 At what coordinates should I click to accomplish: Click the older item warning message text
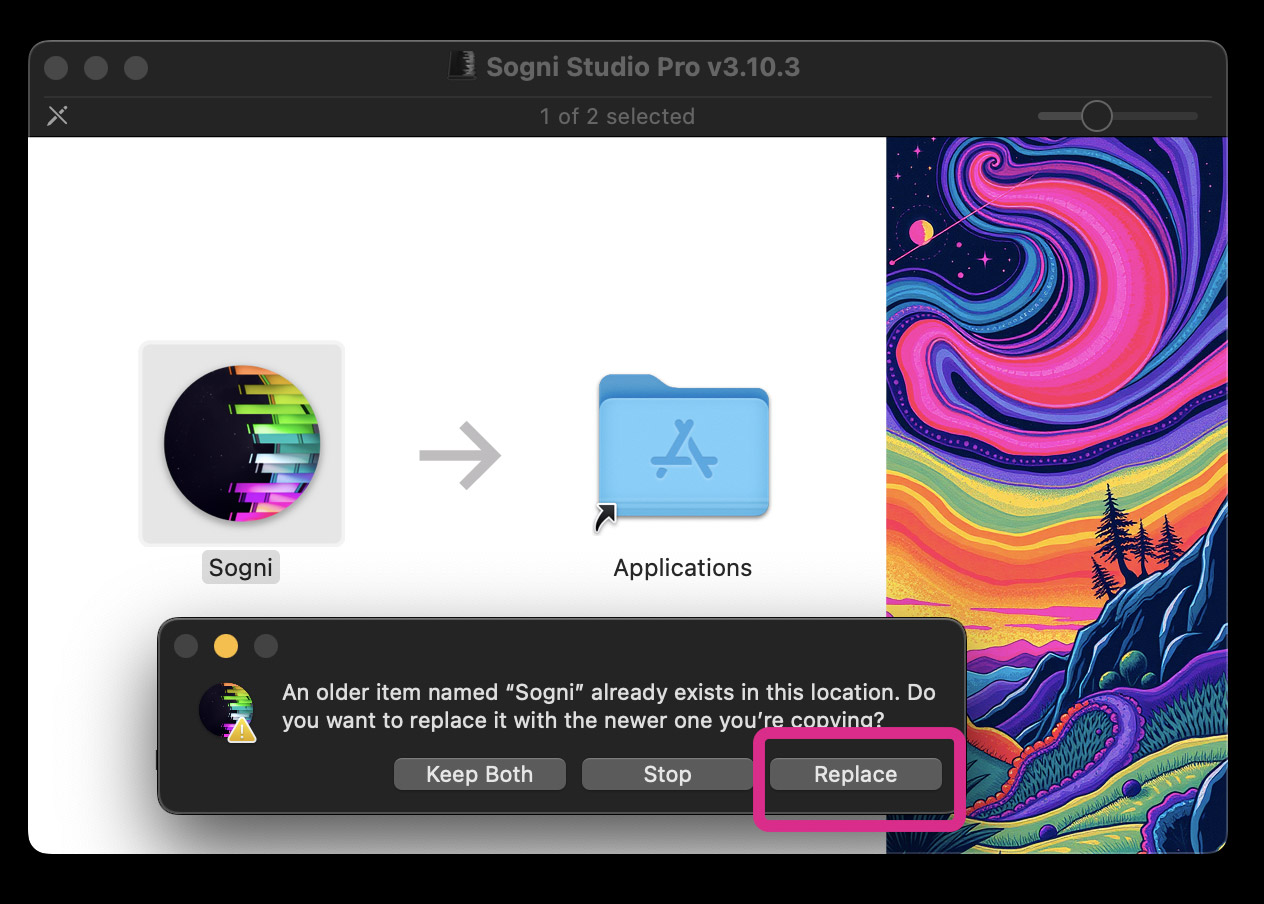click(x=608, y=706)
